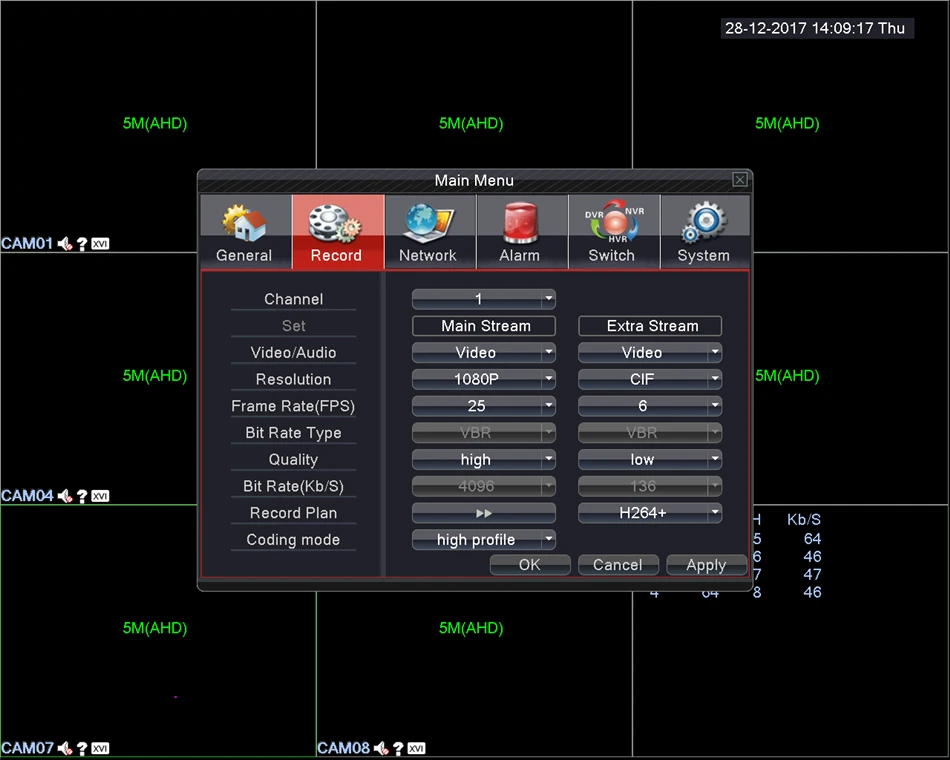Apply the record settings
This screenshot has height=760, width=950.
click(x=706, y=565)
